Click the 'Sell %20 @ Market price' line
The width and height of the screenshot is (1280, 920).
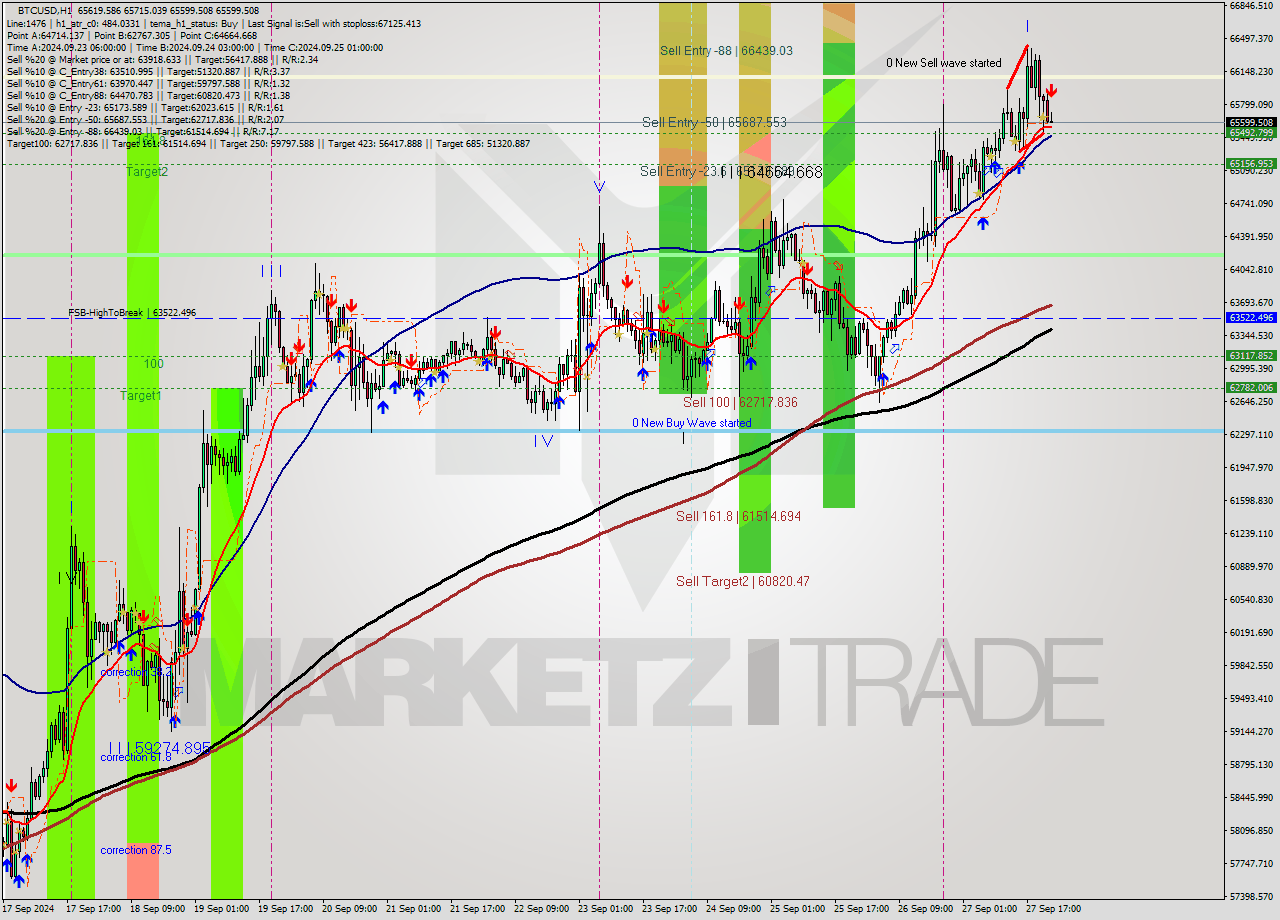tap(162, 59)
